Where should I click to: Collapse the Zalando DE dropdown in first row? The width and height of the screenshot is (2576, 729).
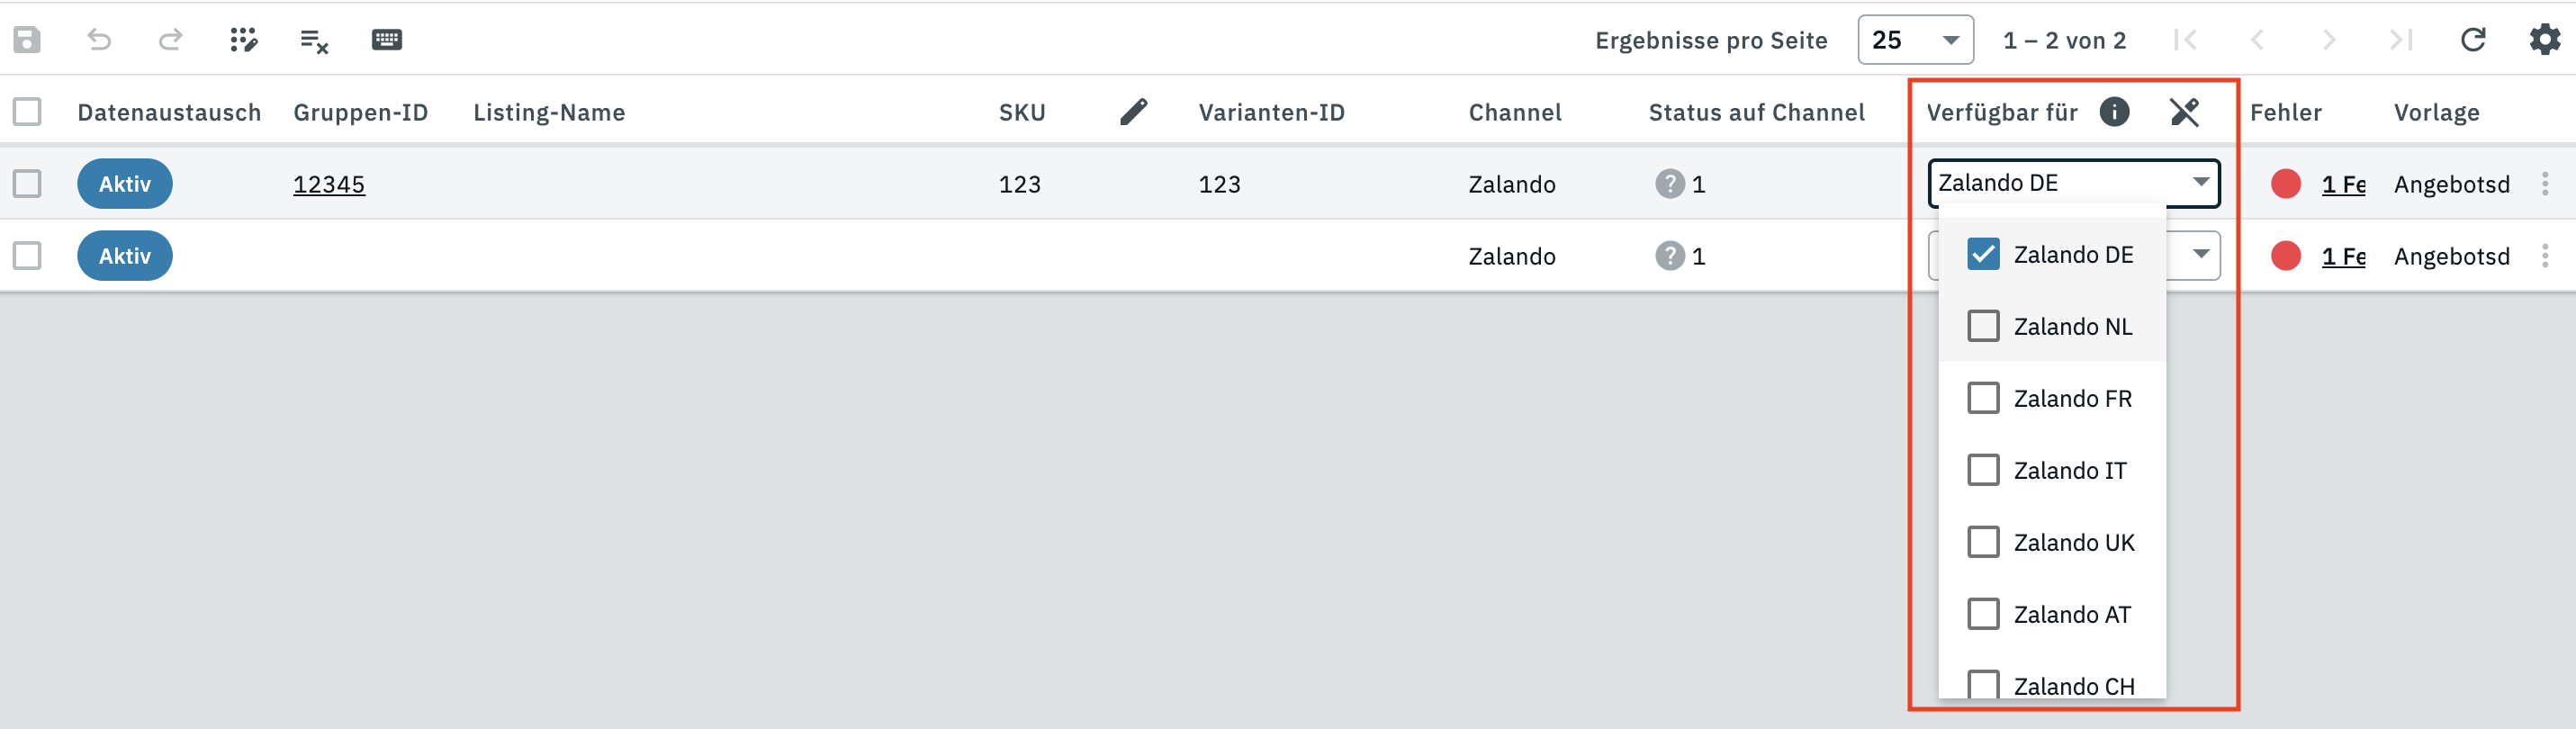click(x=2200, y=183)
